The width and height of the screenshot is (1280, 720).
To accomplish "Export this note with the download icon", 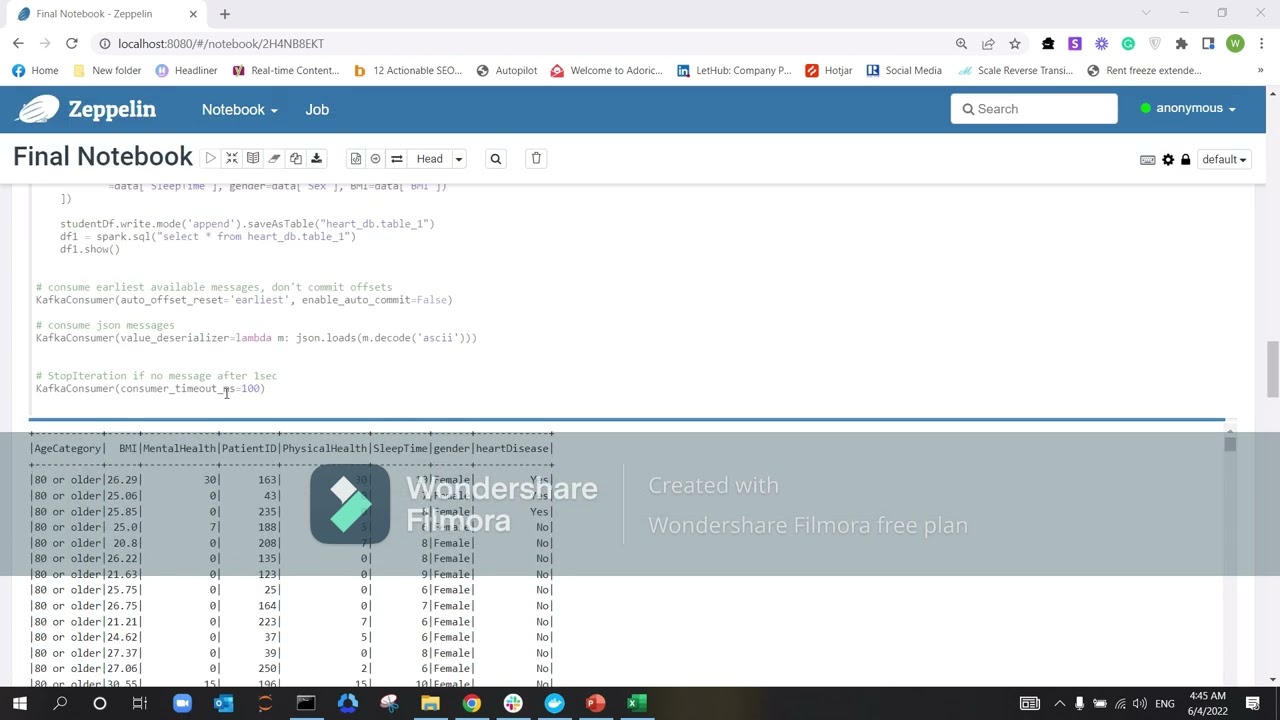I will pos(316,158).
